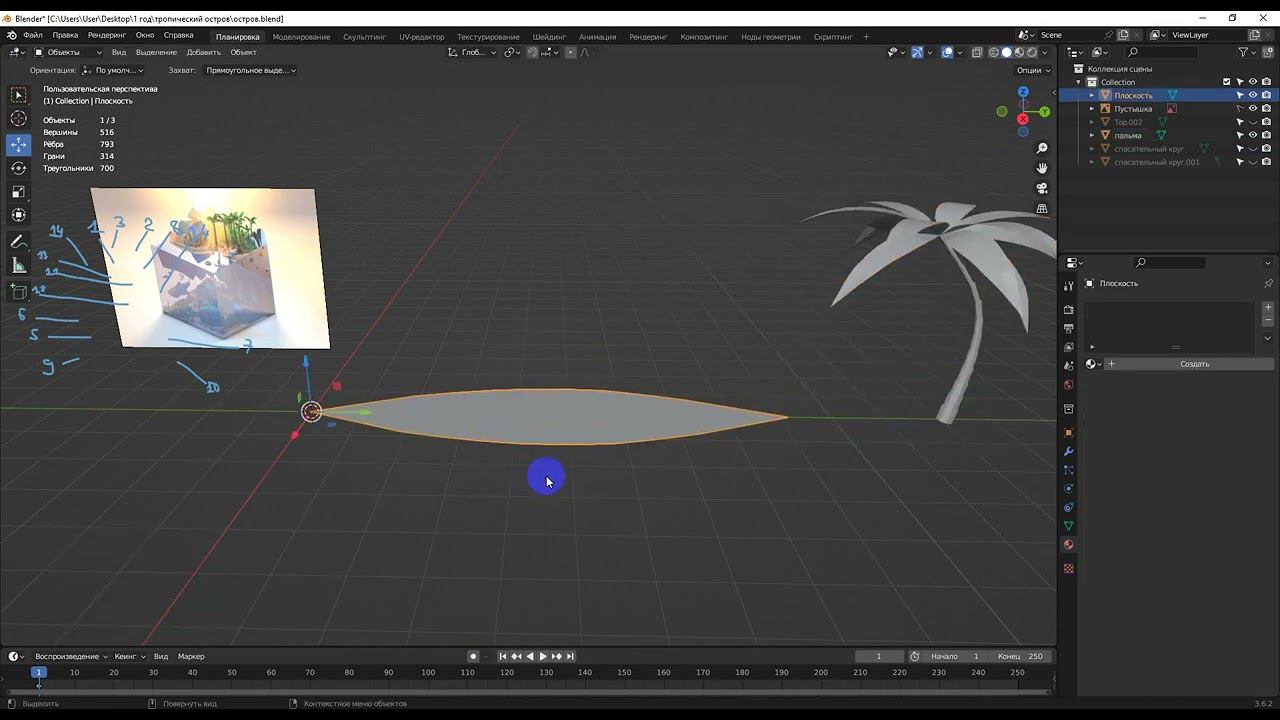Viewport: 1280px width, 720px height.
Task: Switch viewport shading to rendered
Action: point(1032,52)
